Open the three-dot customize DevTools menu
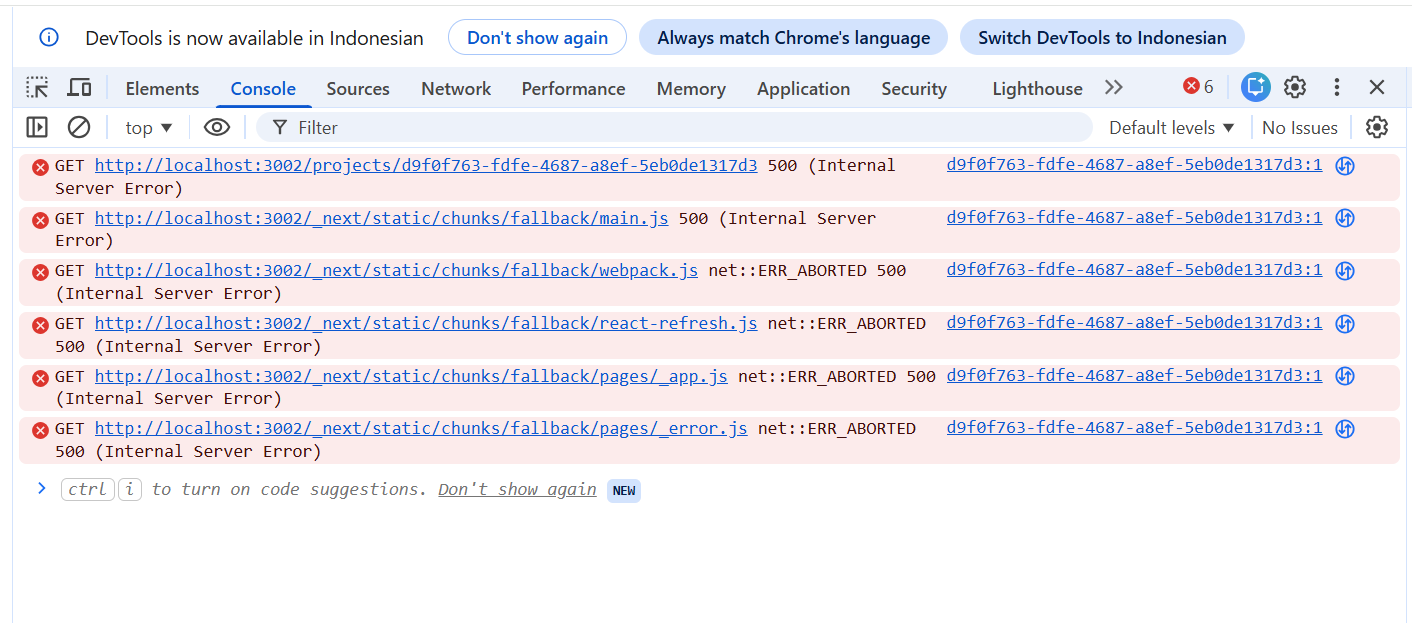Viewport: 1412px width, 623px height. coord(1337,87)
